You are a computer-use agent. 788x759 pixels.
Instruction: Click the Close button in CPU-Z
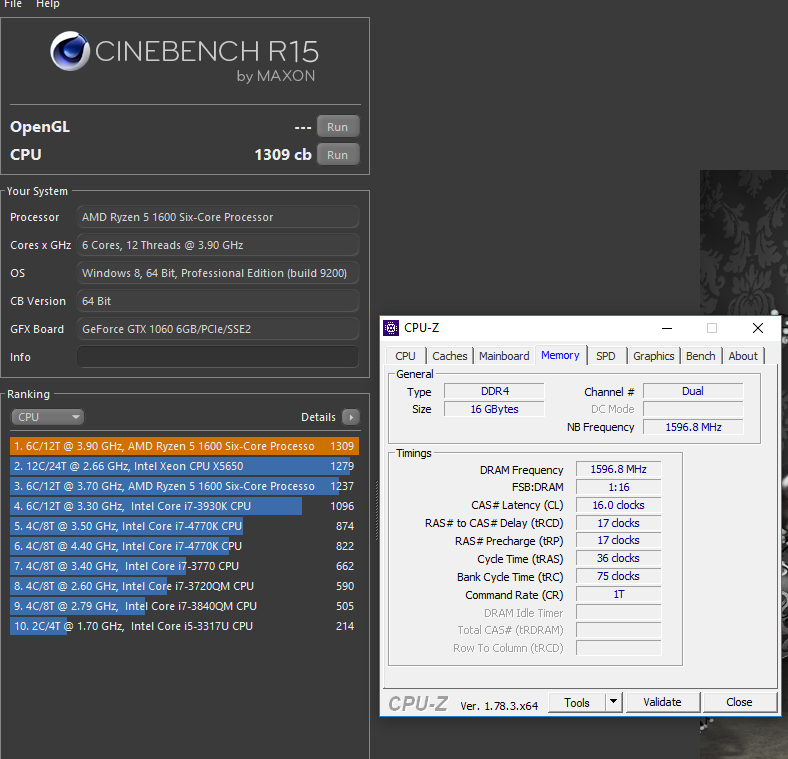point(739,702)
